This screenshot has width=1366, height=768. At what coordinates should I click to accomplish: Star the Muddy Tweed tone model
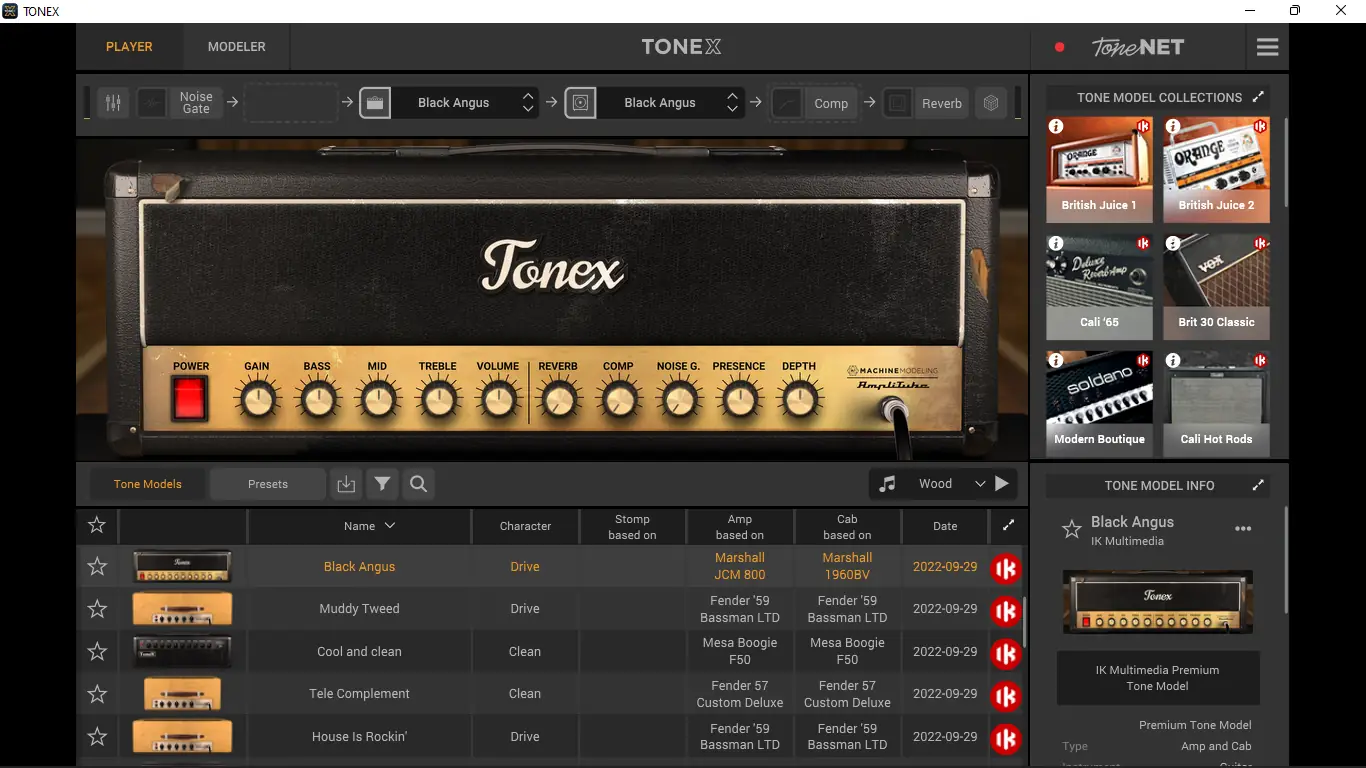(x=96, y=608)
